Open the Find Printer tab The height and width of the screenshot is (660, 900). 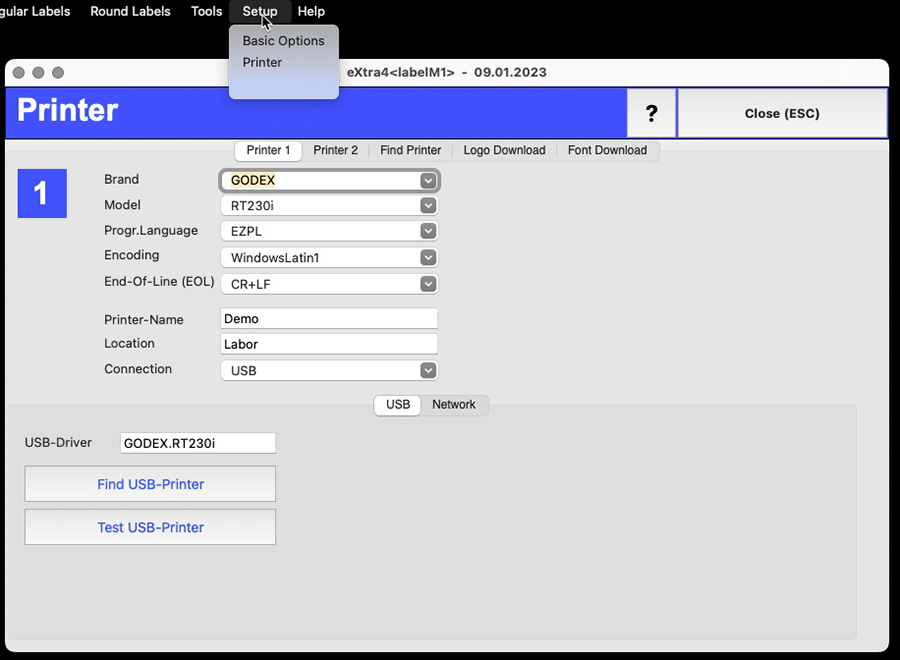(x=410, y=150)
